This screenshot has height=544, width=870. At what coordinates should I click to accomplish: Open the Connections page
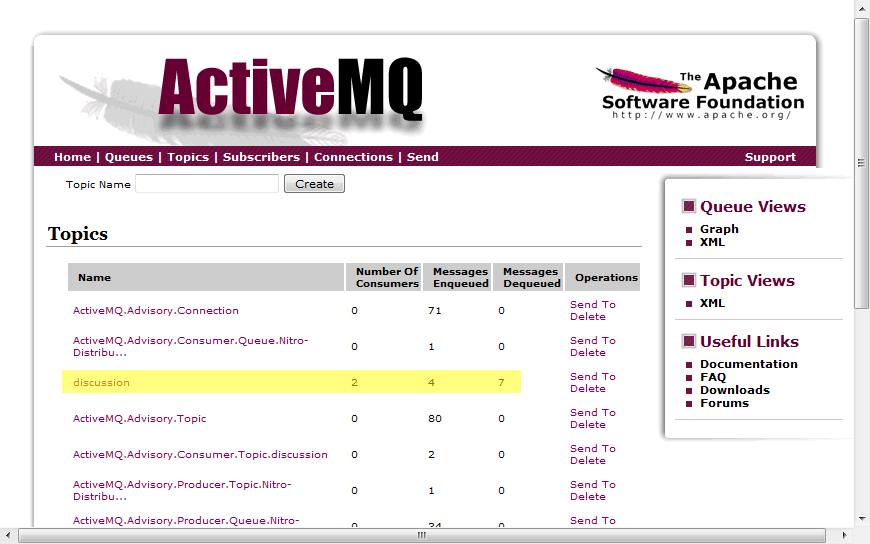(353, 157)
